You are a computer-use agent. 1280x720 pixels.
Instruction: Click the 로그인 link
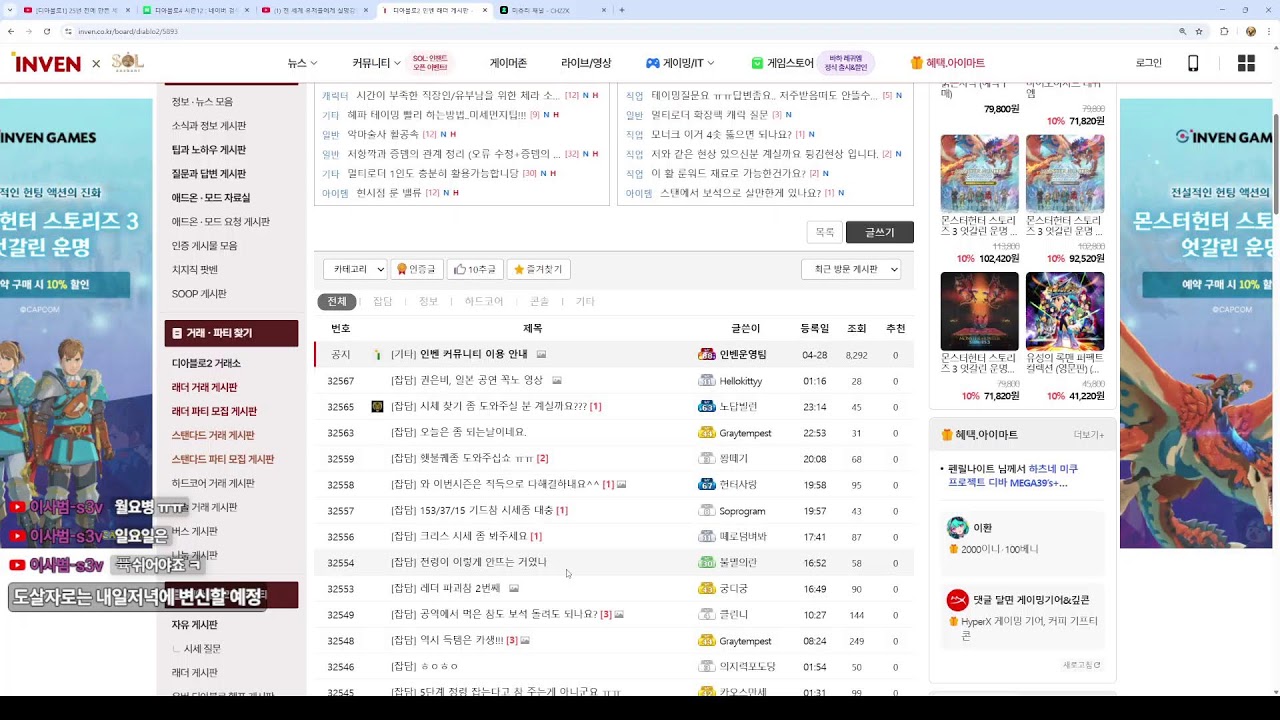[x=1149, y=63]
